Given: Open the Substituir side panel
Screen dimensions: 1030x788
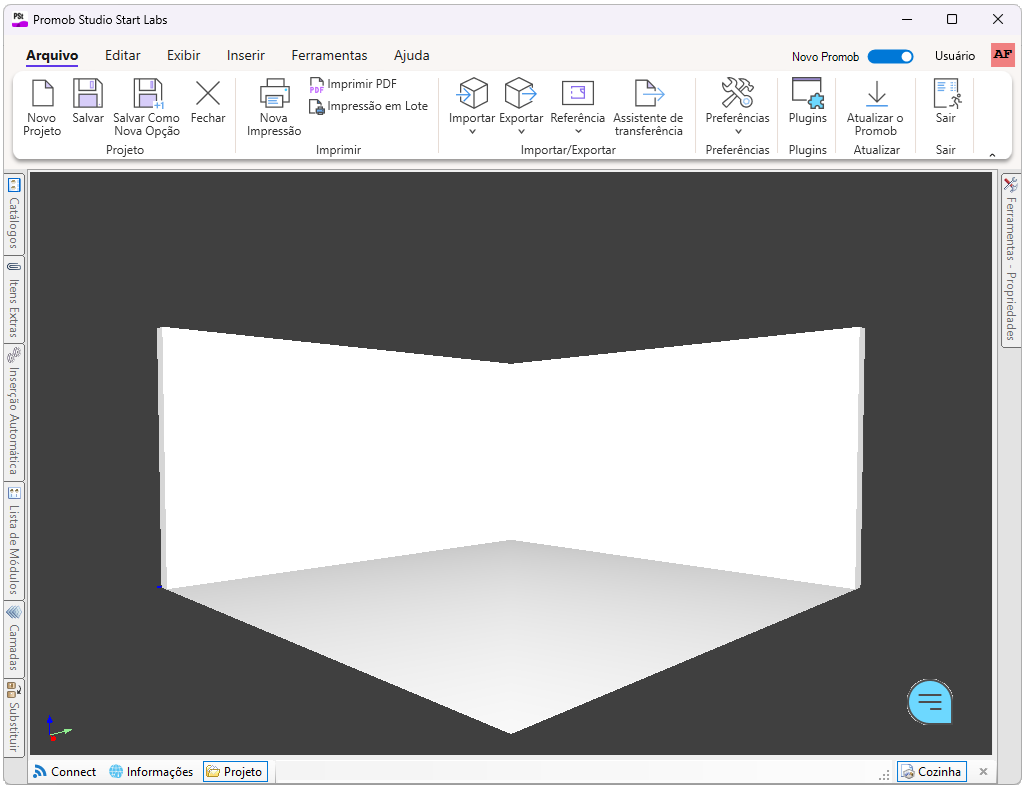Looking at the screenshot, I should [x=14, y=717].
